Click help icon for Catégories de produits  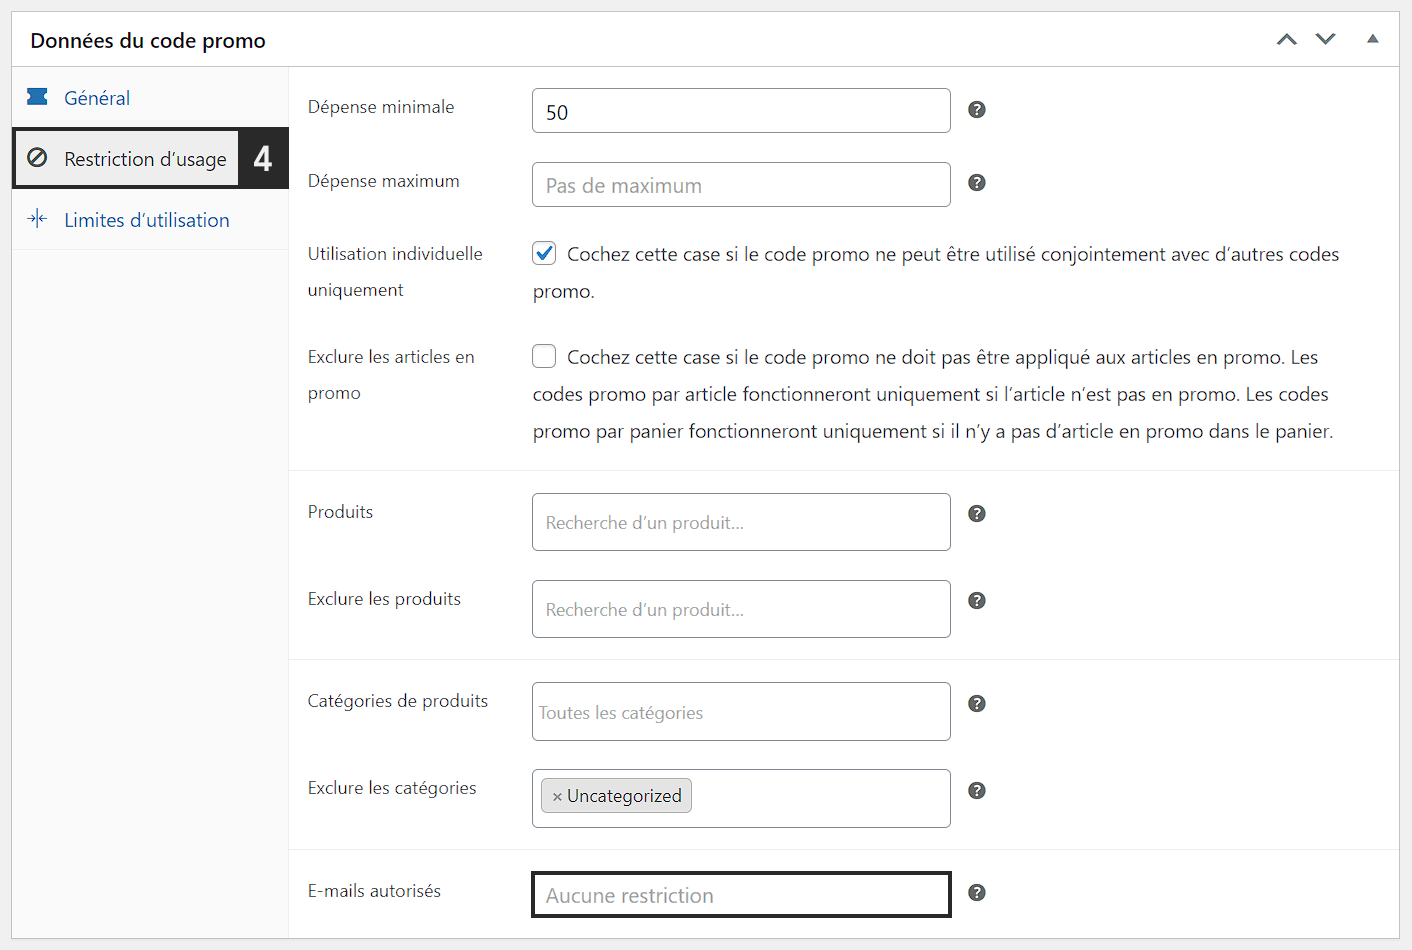[977, 704]
